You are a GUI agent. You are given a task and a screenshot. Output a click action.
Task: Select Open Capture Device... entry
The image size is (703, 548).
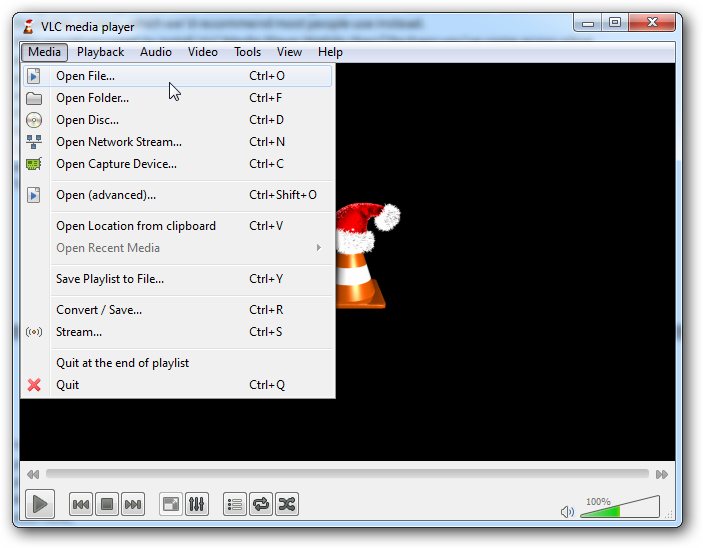(x=178, y=164)
